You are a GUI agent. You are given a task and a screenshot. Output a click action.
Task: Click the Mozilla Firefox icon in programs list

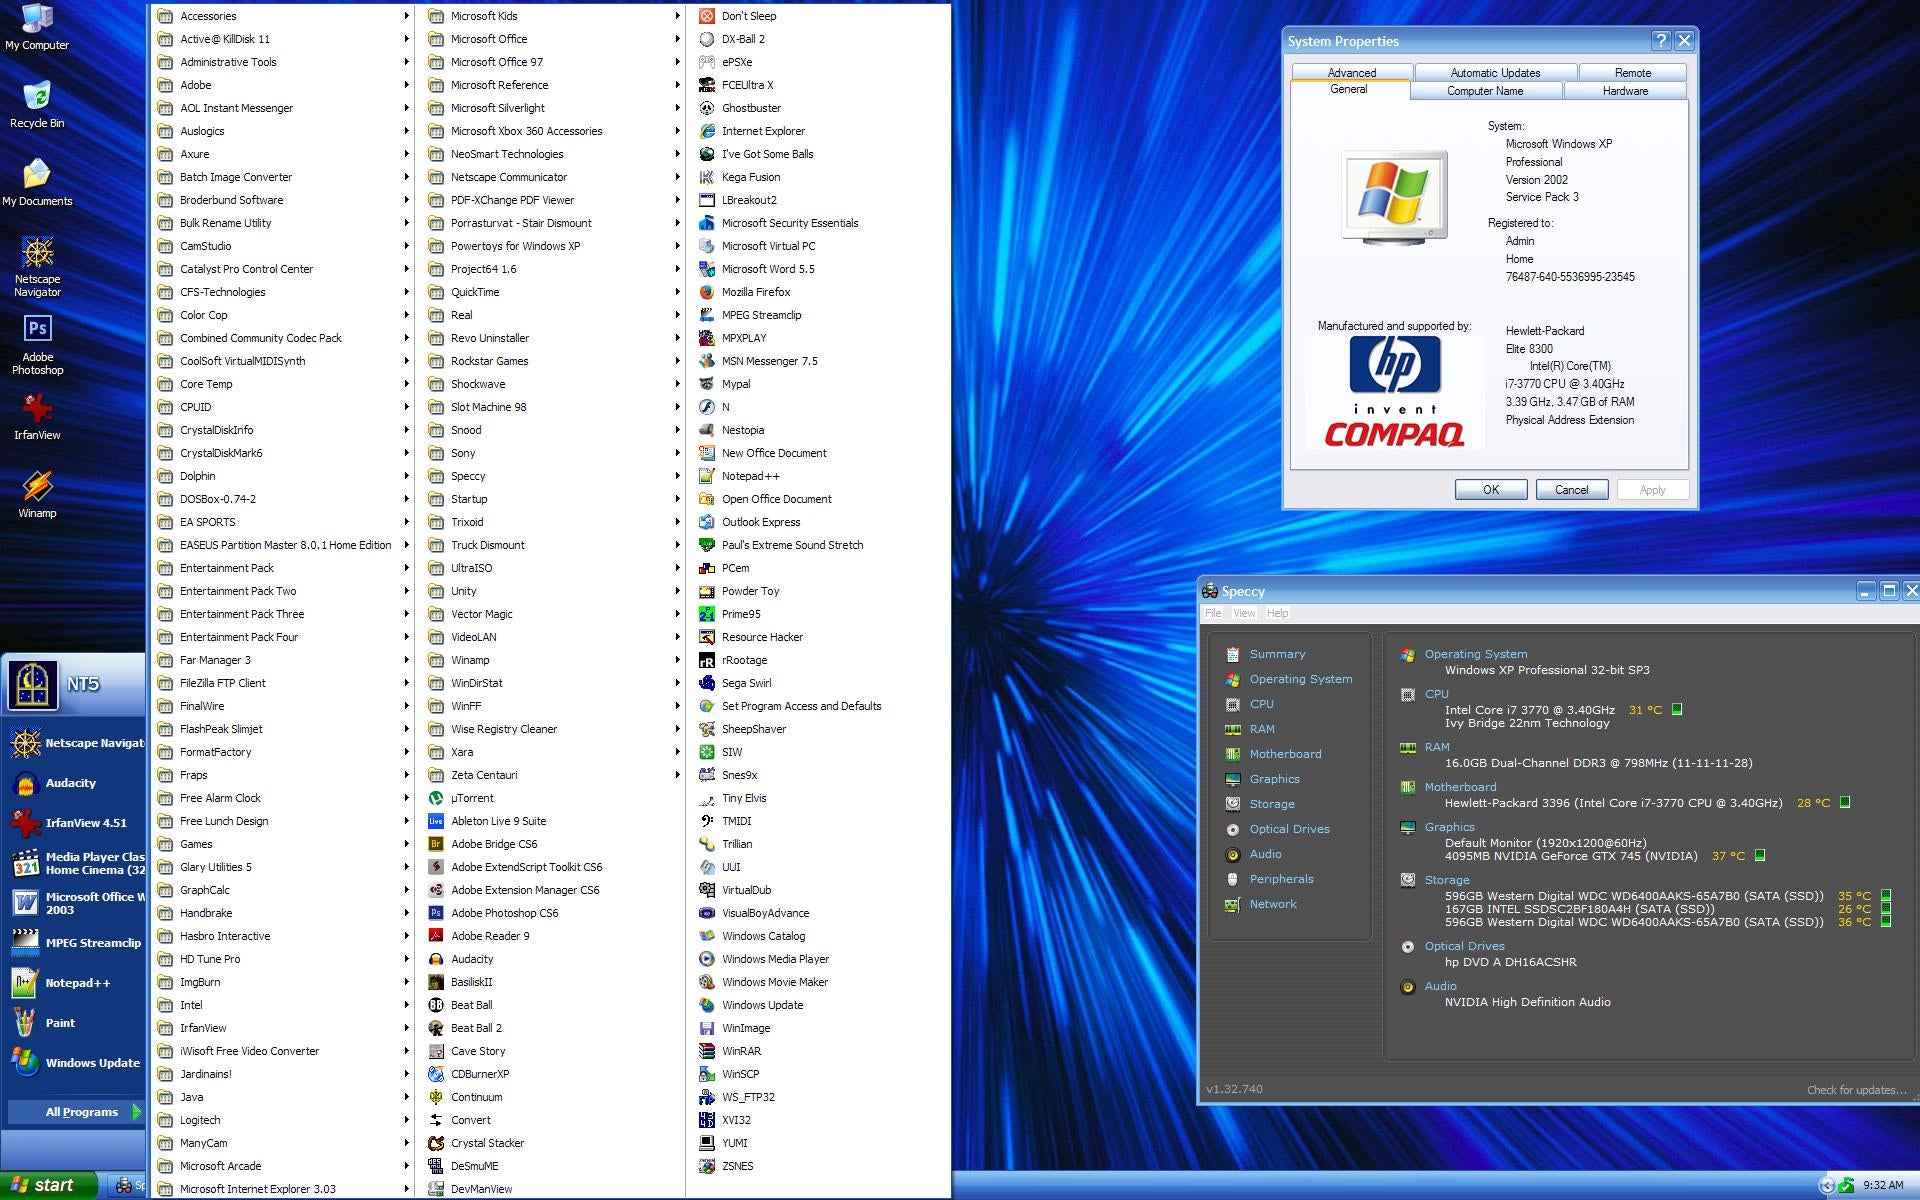[x=706, y=292]
